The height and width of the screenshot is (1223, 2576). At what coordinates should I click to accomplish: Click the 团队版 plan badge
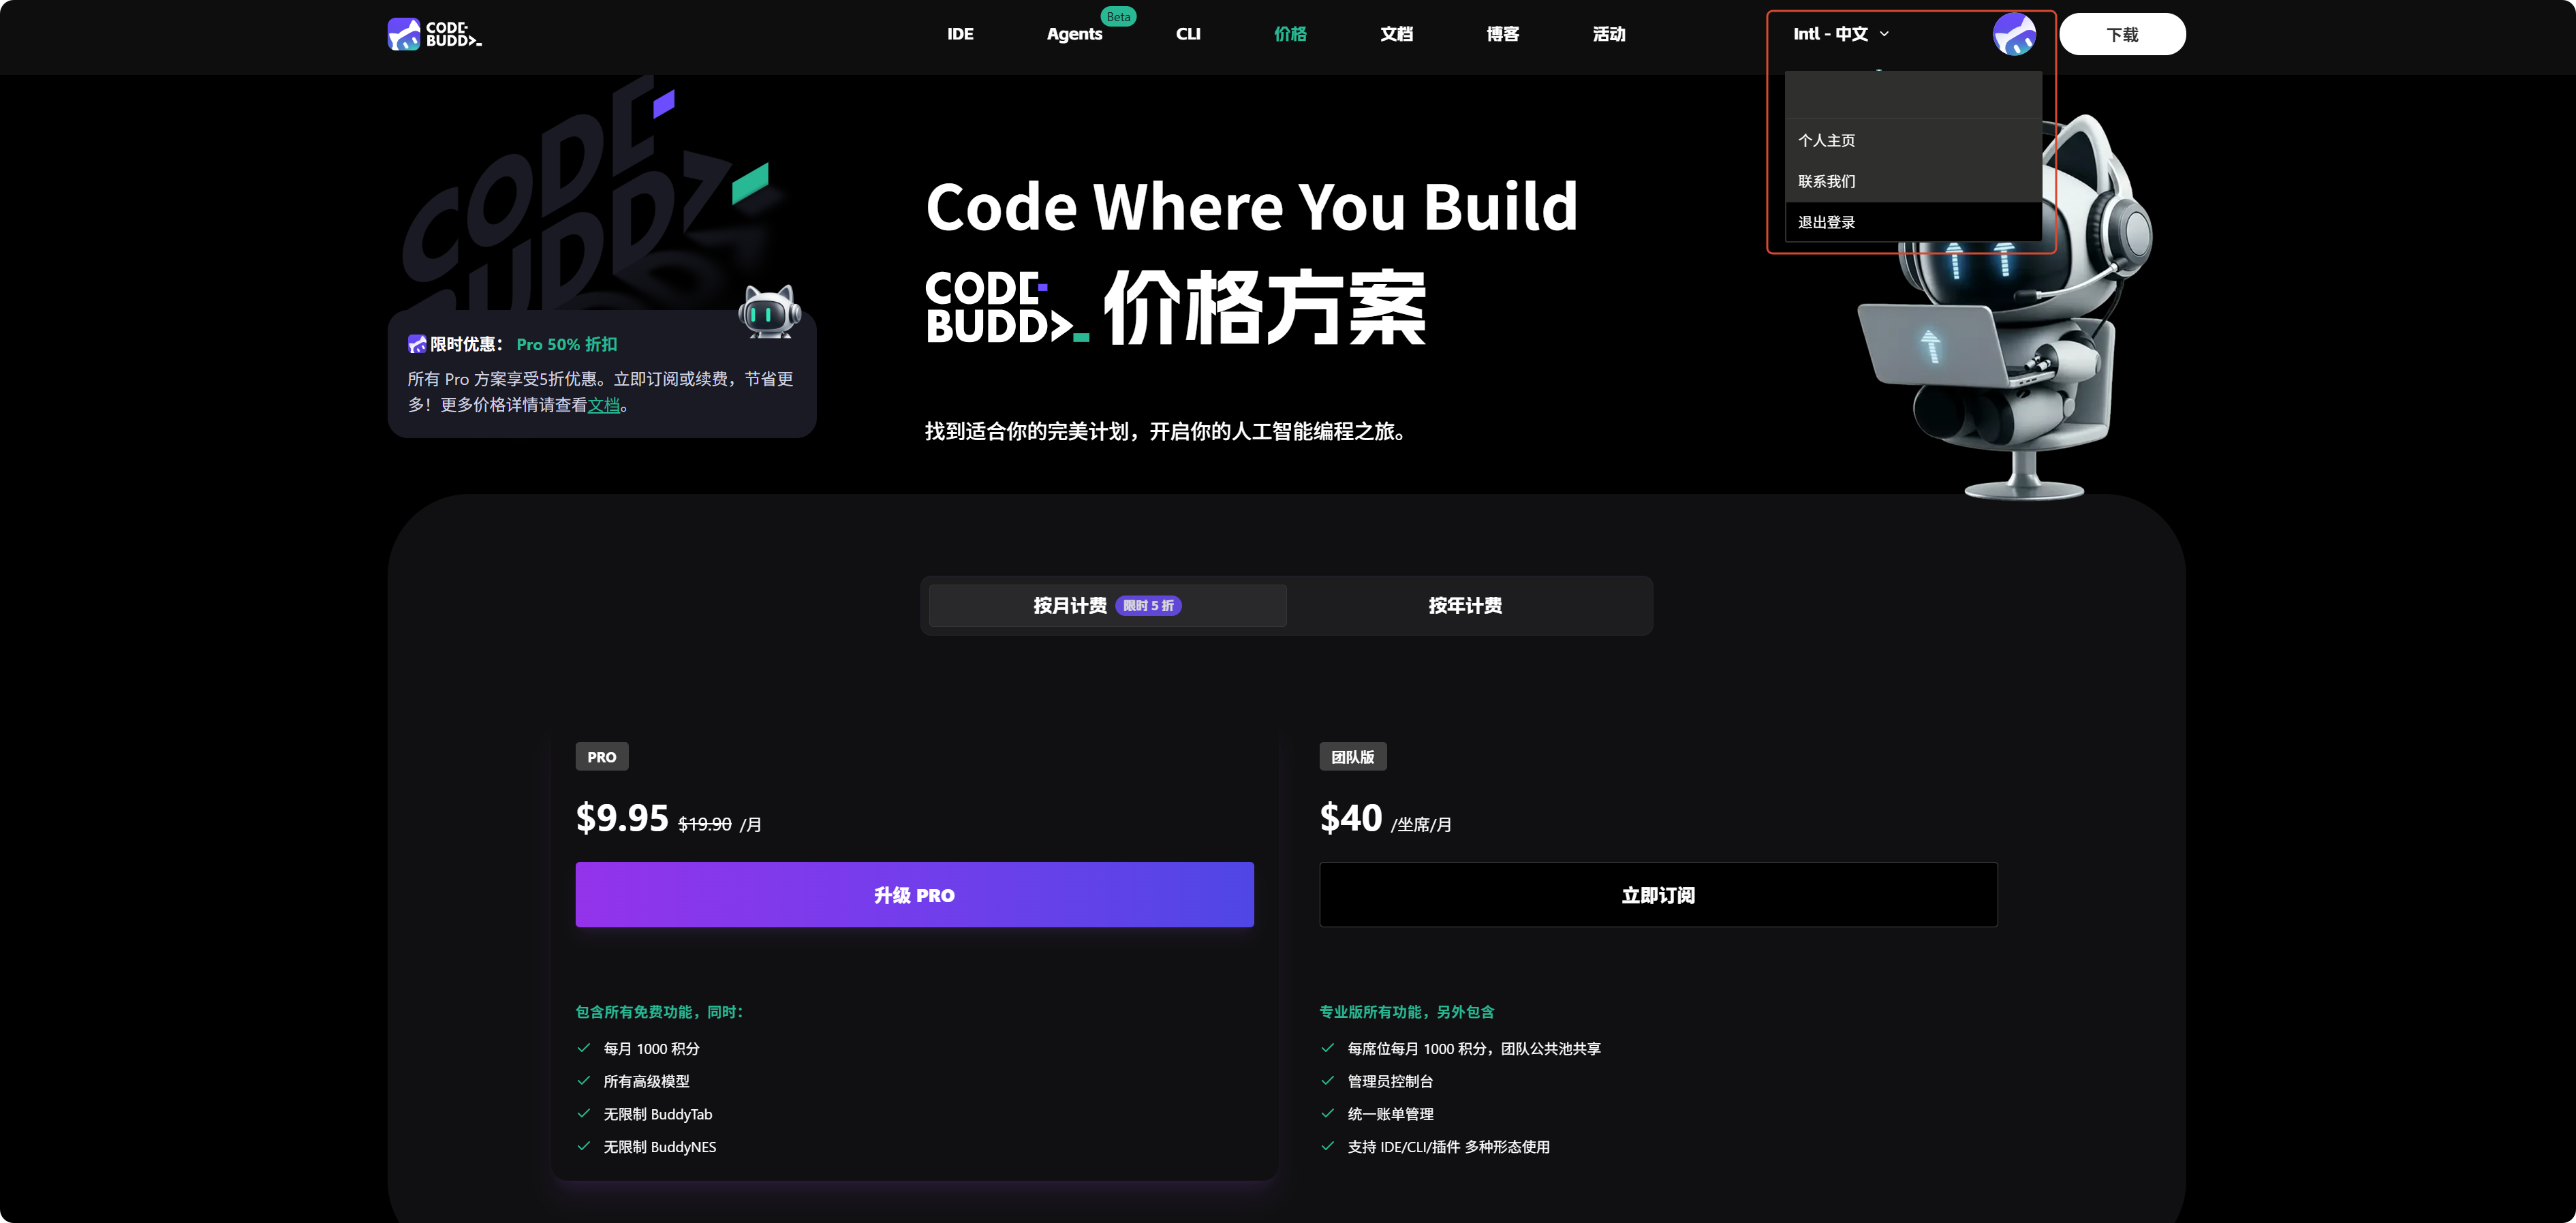[1353, 757]
